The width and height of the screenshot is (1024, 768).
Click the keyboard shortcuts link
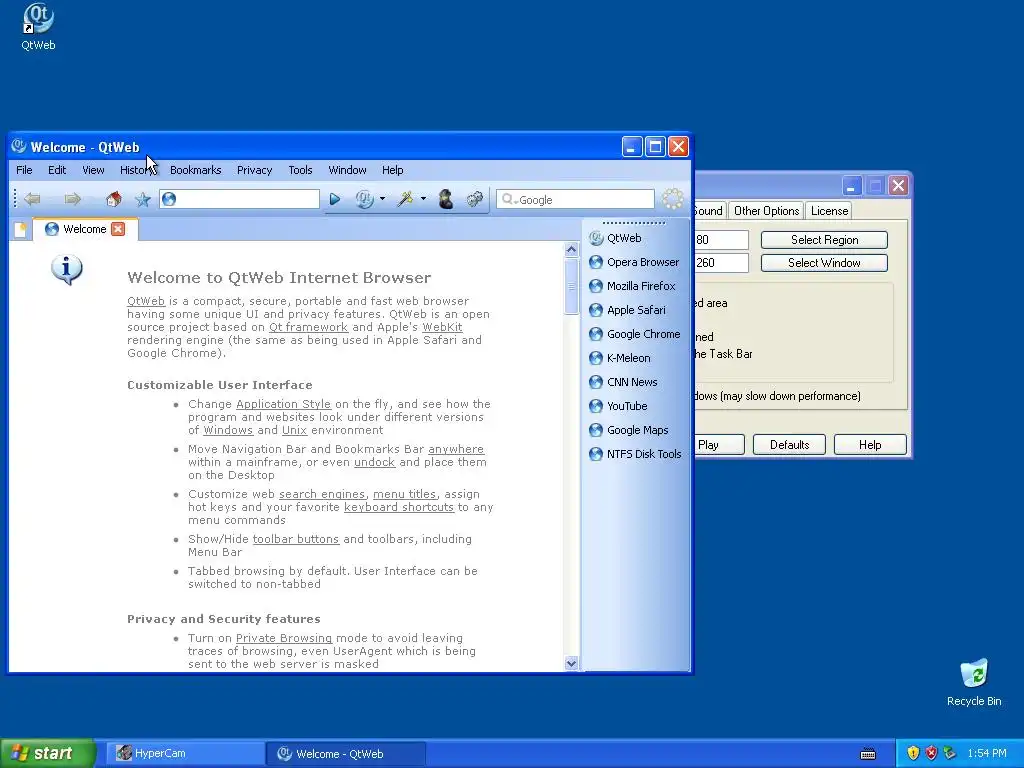398,507
